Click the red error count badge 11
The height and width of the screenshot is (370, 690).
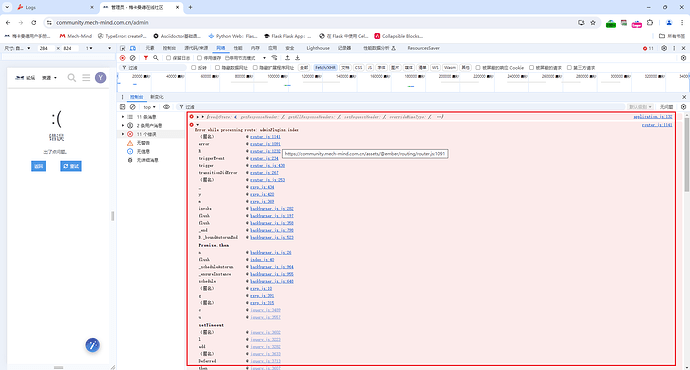[x=648, y=48]
